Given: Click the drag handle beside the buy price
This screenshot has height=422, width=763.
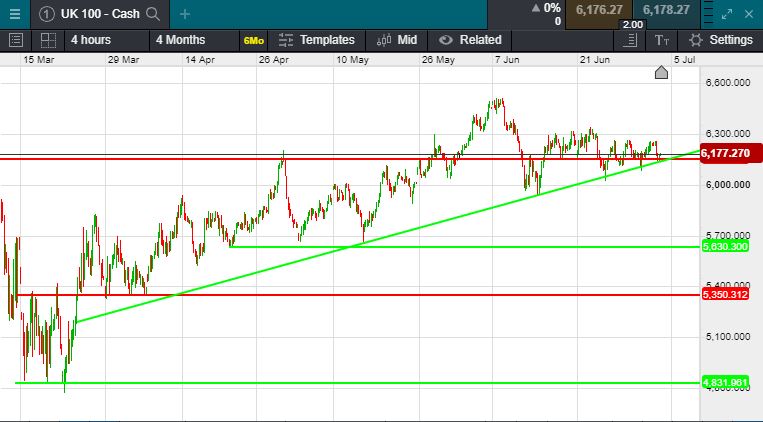Looking at the screenshot, I should 708,14.
